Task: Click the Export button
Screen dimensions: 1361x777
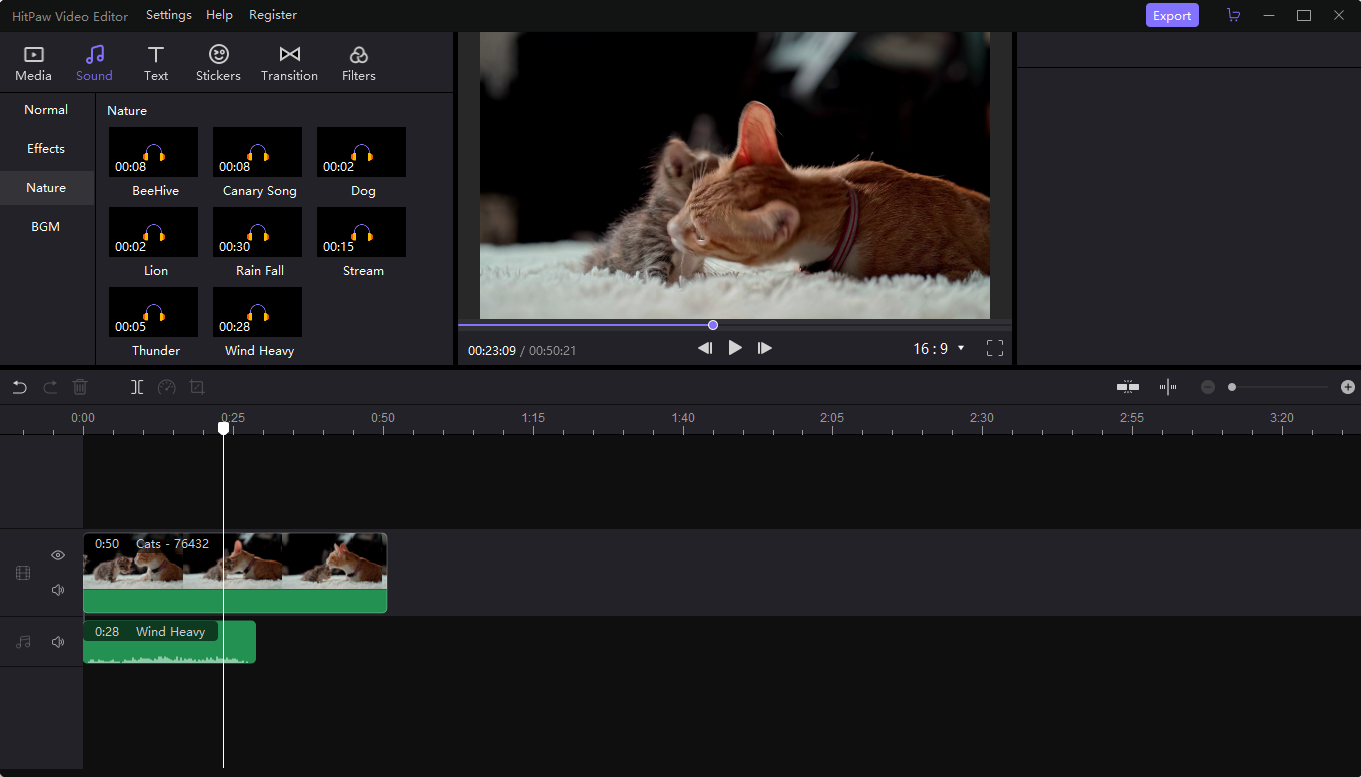Action: [x=1172, y=15]
